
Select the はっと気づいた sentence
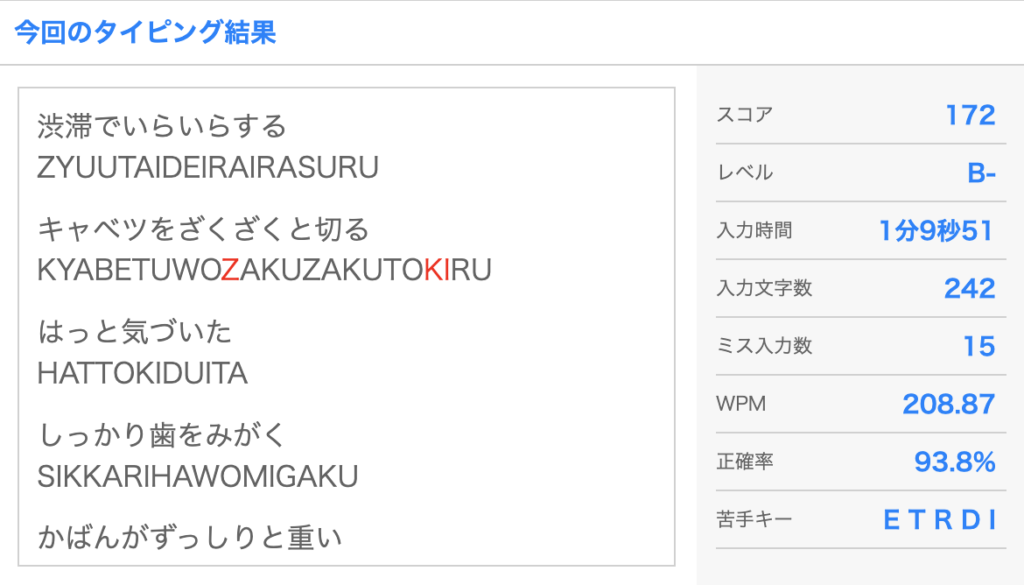coord(135,332)
